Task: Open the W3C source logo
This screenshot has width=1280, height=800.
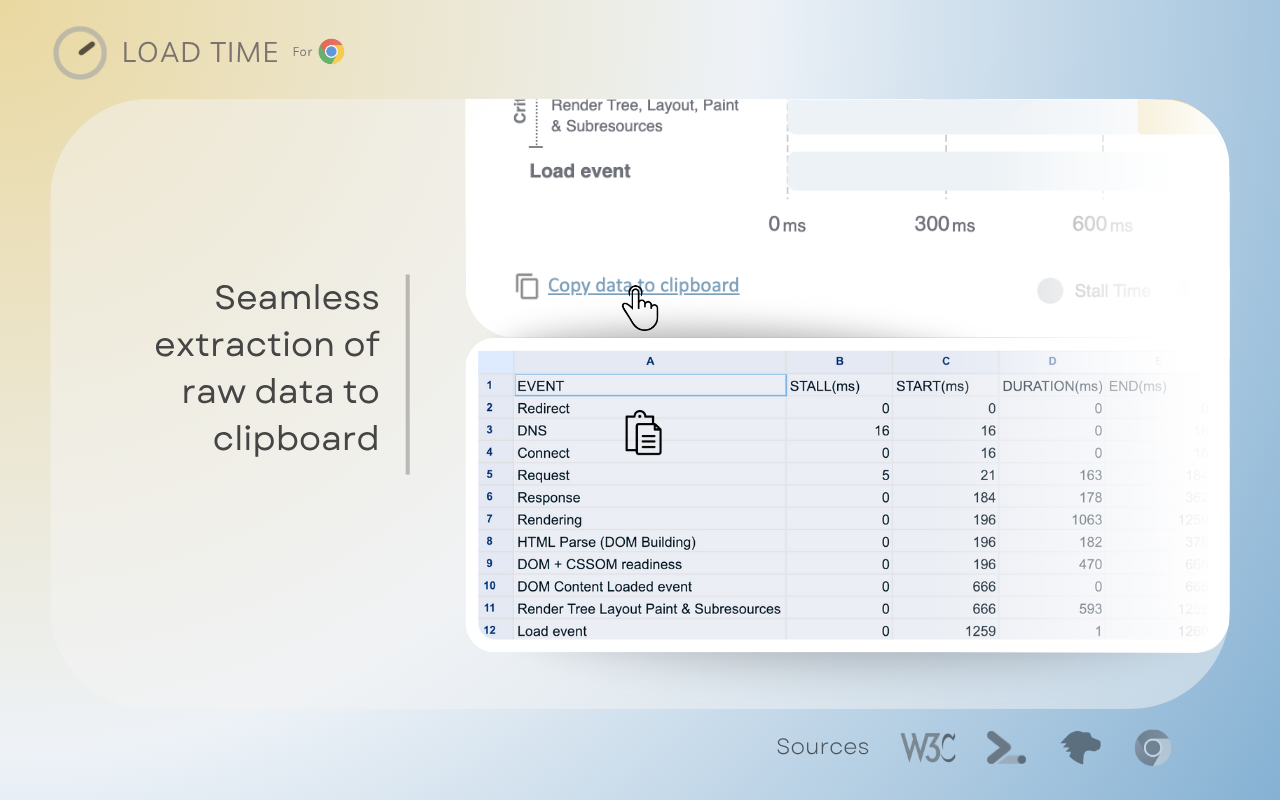Action: tap(928, 748)
